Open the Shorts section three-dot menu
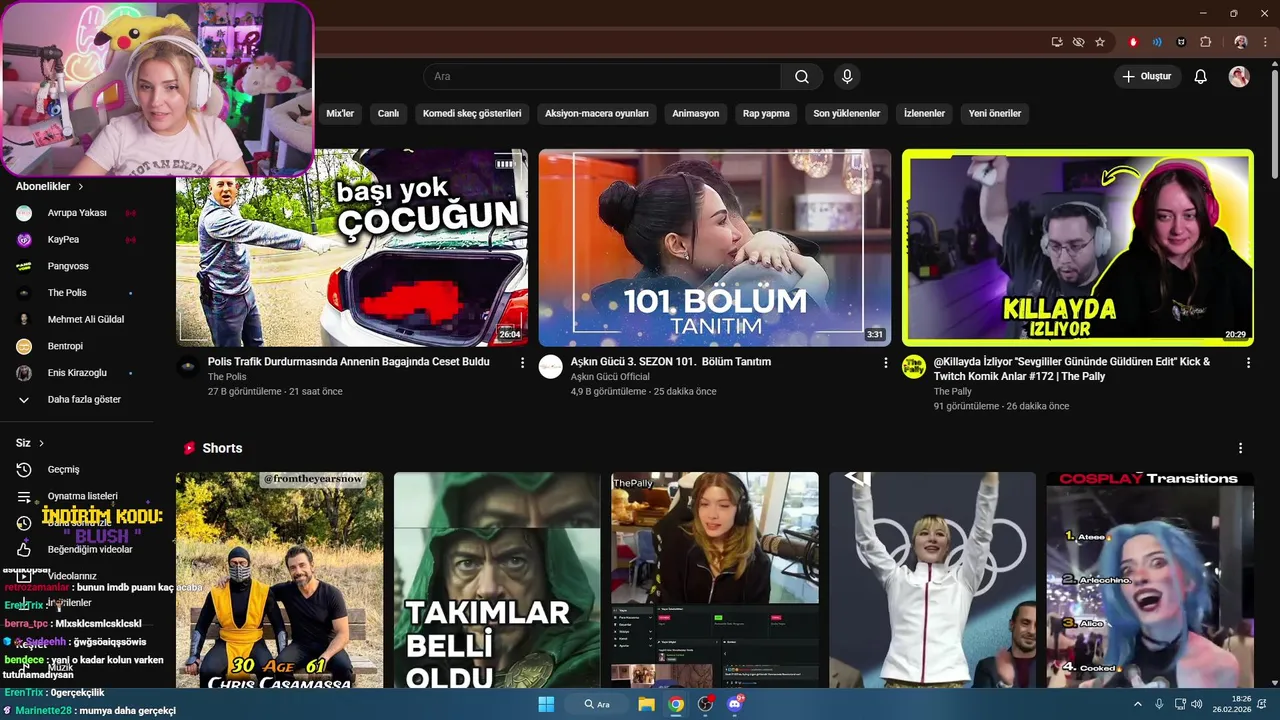Screen dimensions: 1280x720 click(1240, 448)
